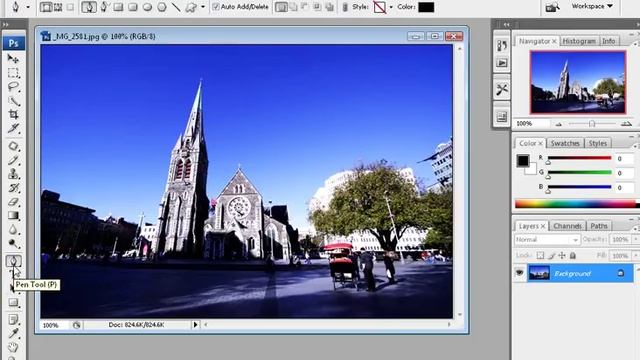
Task: Toggle the Auto Add/Delete checkbox
Action: pos(216,7)
